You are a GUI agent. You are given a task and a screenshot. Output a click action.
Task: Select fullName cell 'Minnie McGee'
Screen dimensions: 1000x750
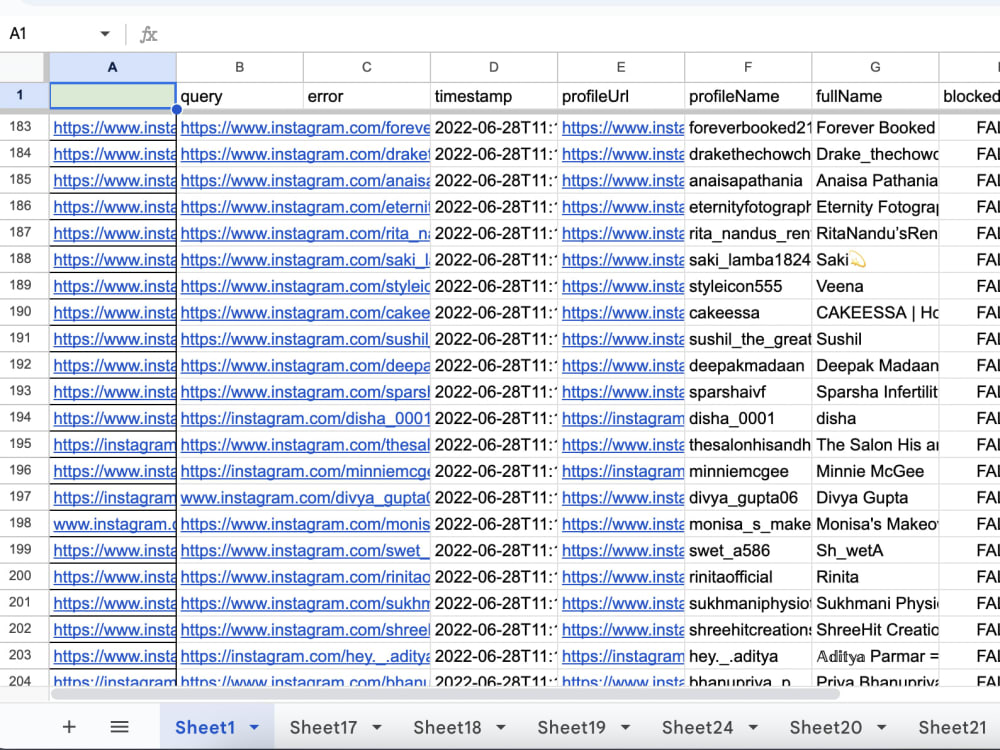[875, 471]
